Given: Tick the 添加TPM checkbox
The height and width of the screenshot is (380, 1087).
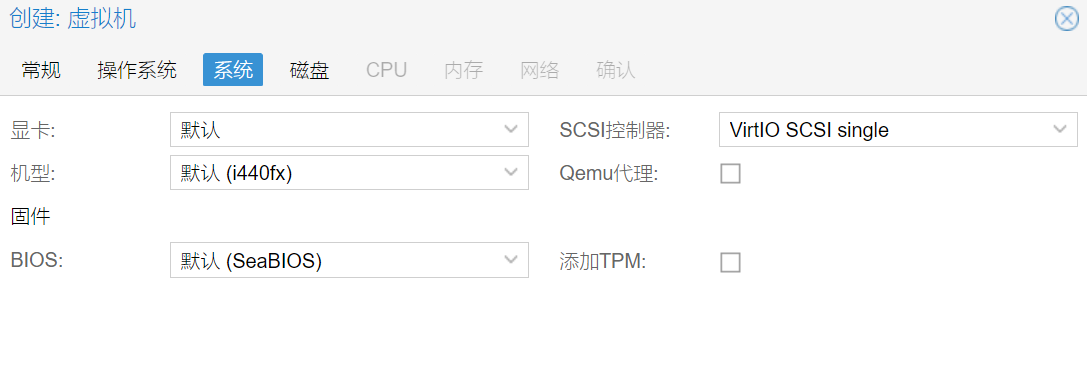Looking at the screenshot, I should [730, 262].
